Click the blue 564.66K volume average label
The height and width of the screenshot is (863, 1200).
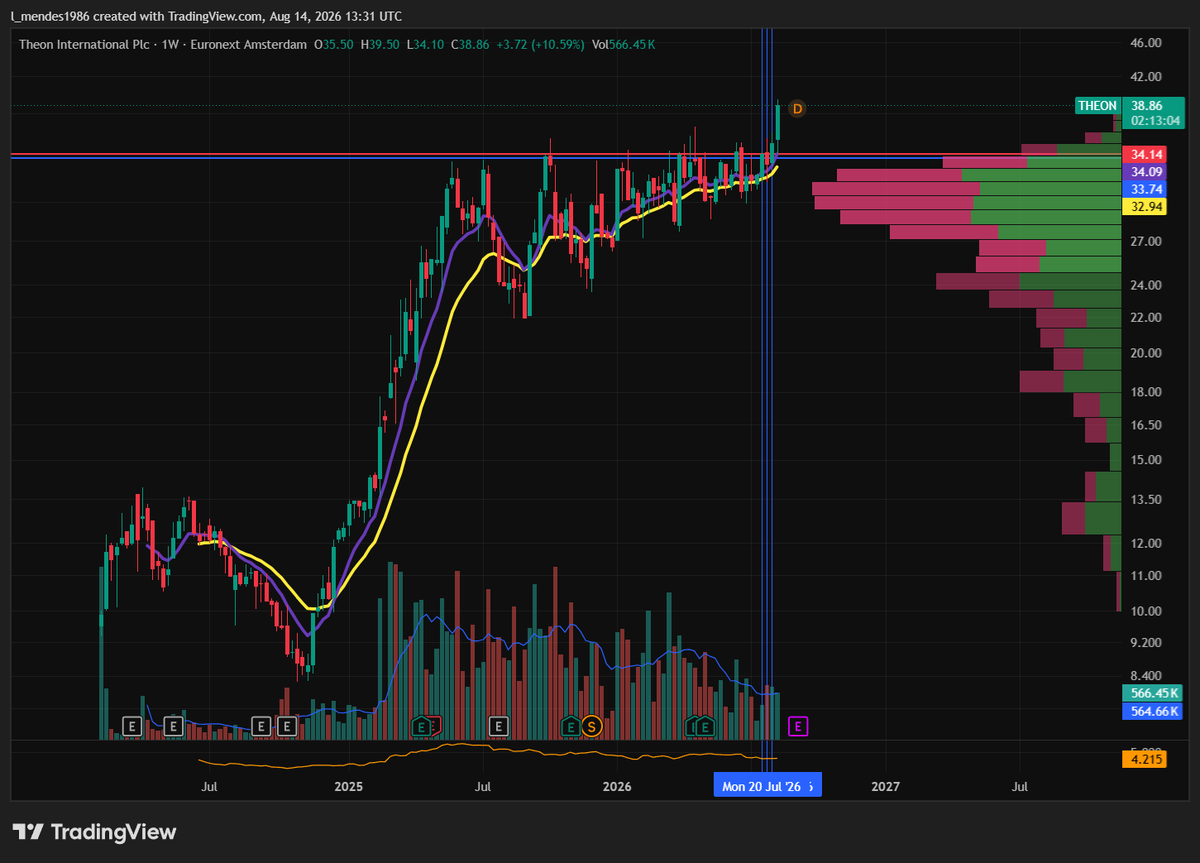tap(1153, 711)
